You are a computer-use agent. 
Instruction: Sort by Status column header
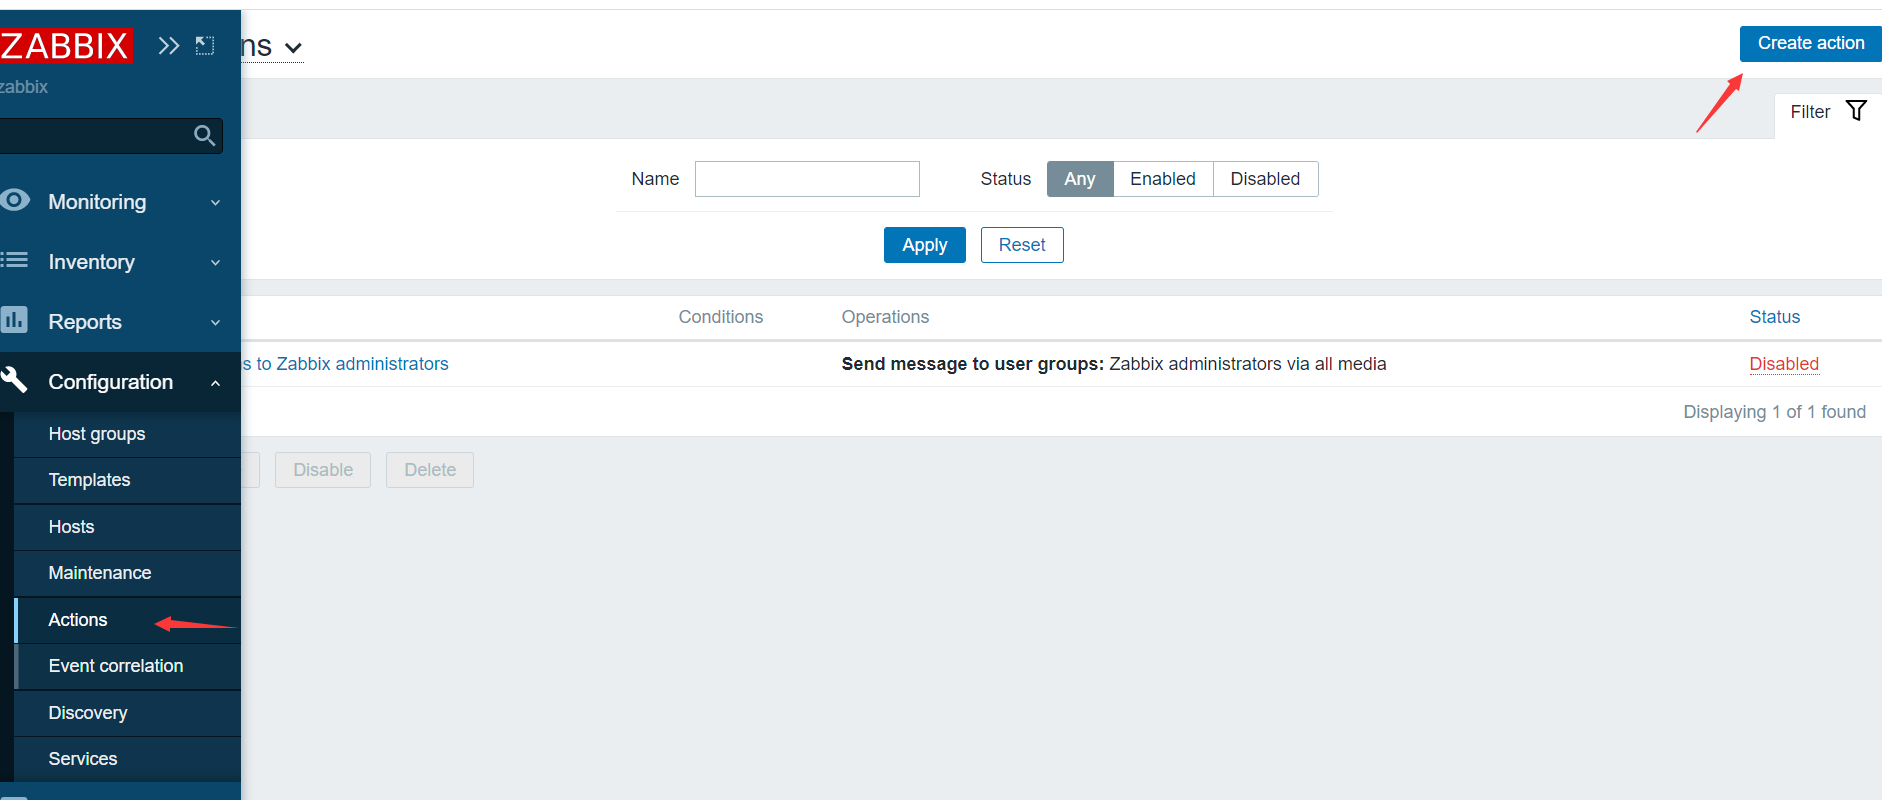point(1775,317)
